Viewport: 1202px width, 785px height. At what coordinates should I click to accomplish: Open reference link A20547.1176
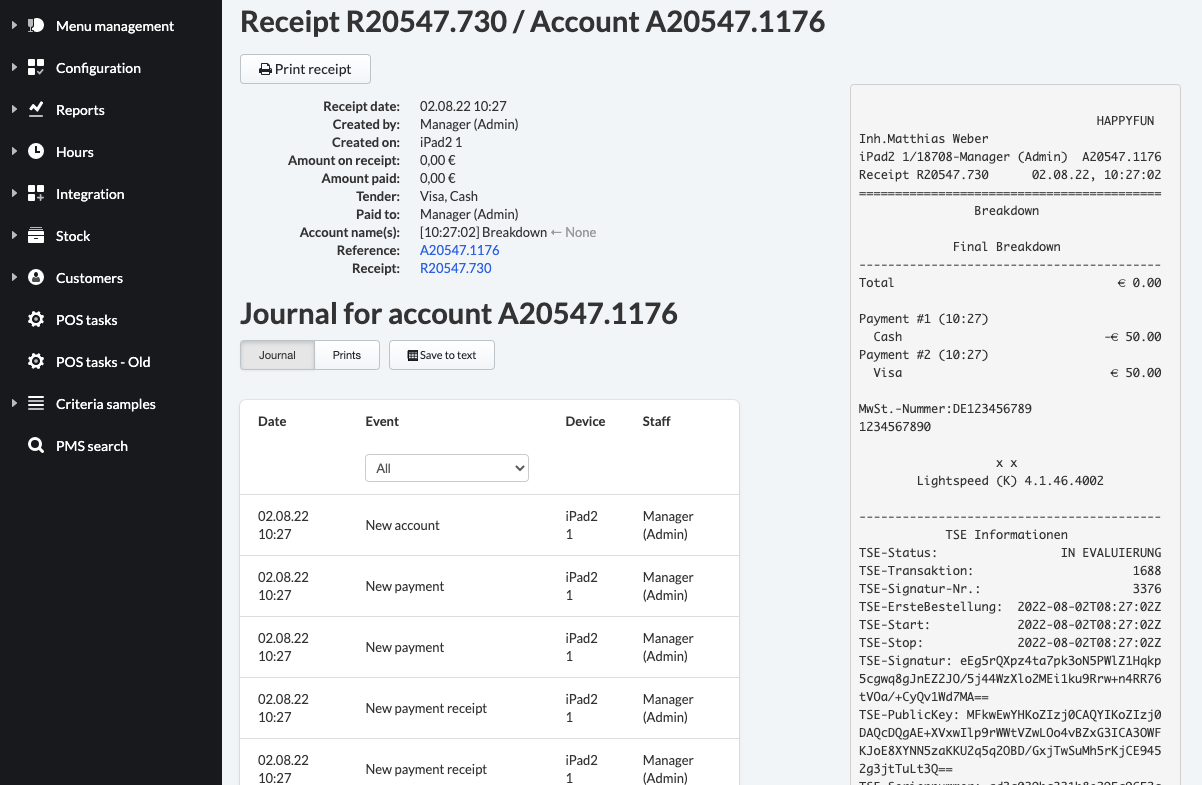459,250
